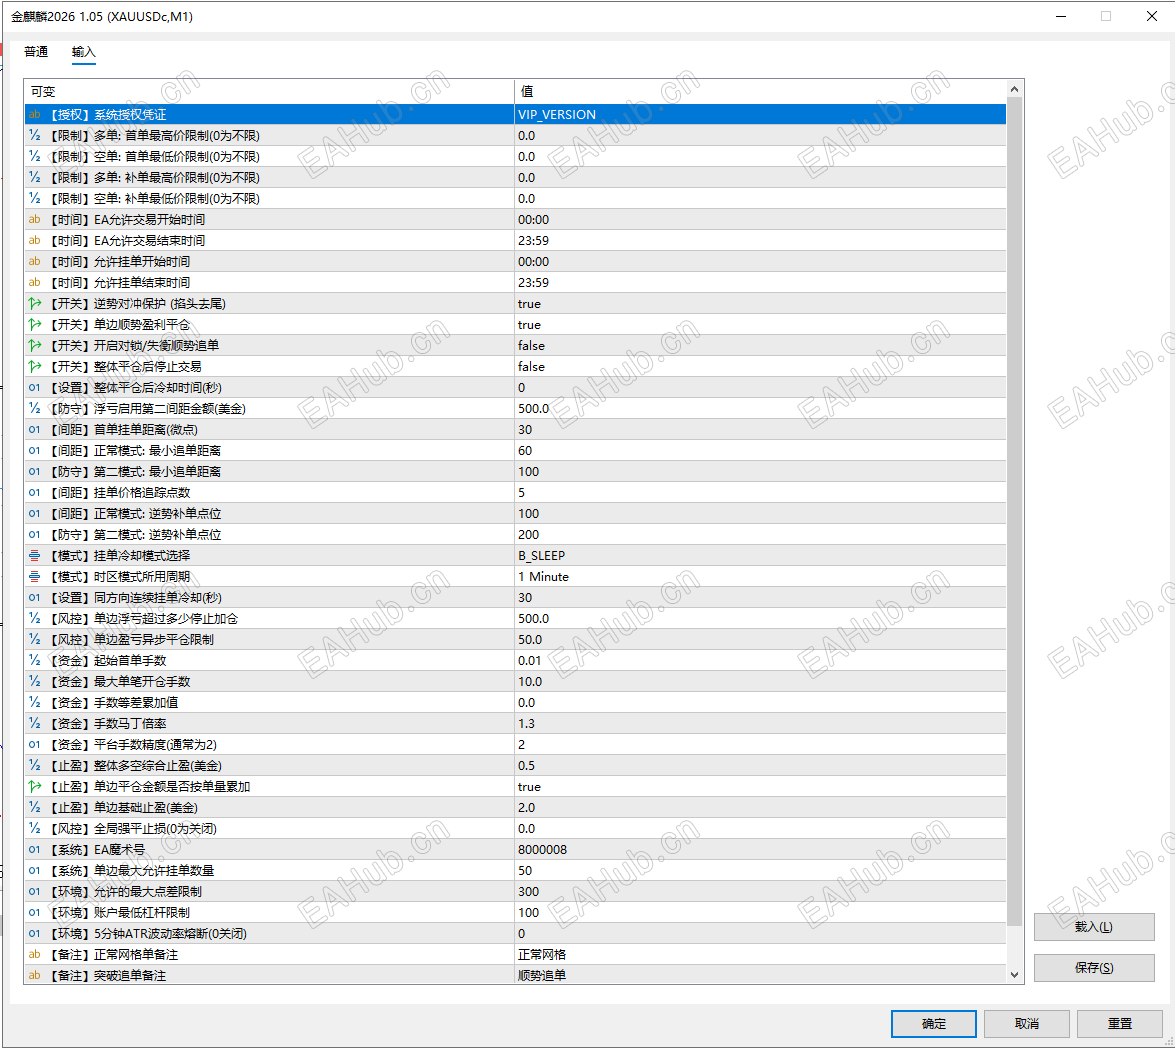Select the 输入 tab
Image resolution: width=1175 pixels, height=1048 pixels.
tap(83, 52)
